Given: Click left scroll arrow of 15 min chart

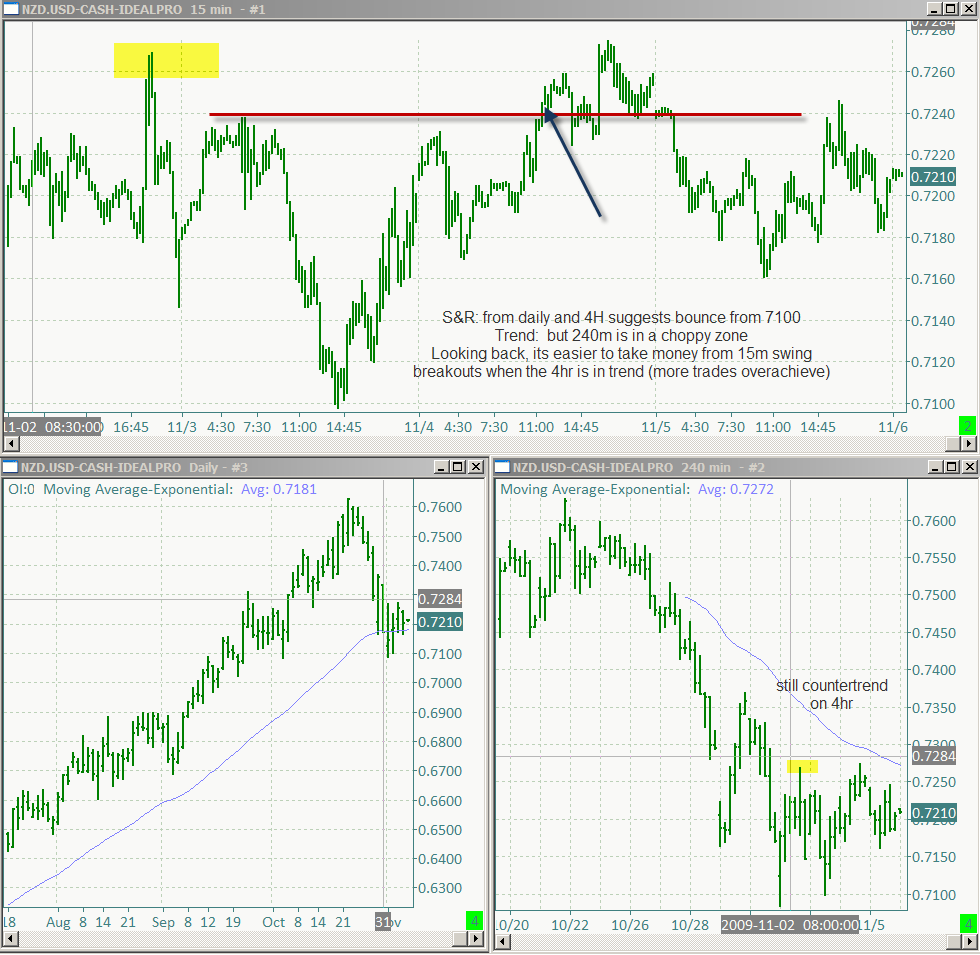Looking at the screenshot, I should click(x=11, y=444).
